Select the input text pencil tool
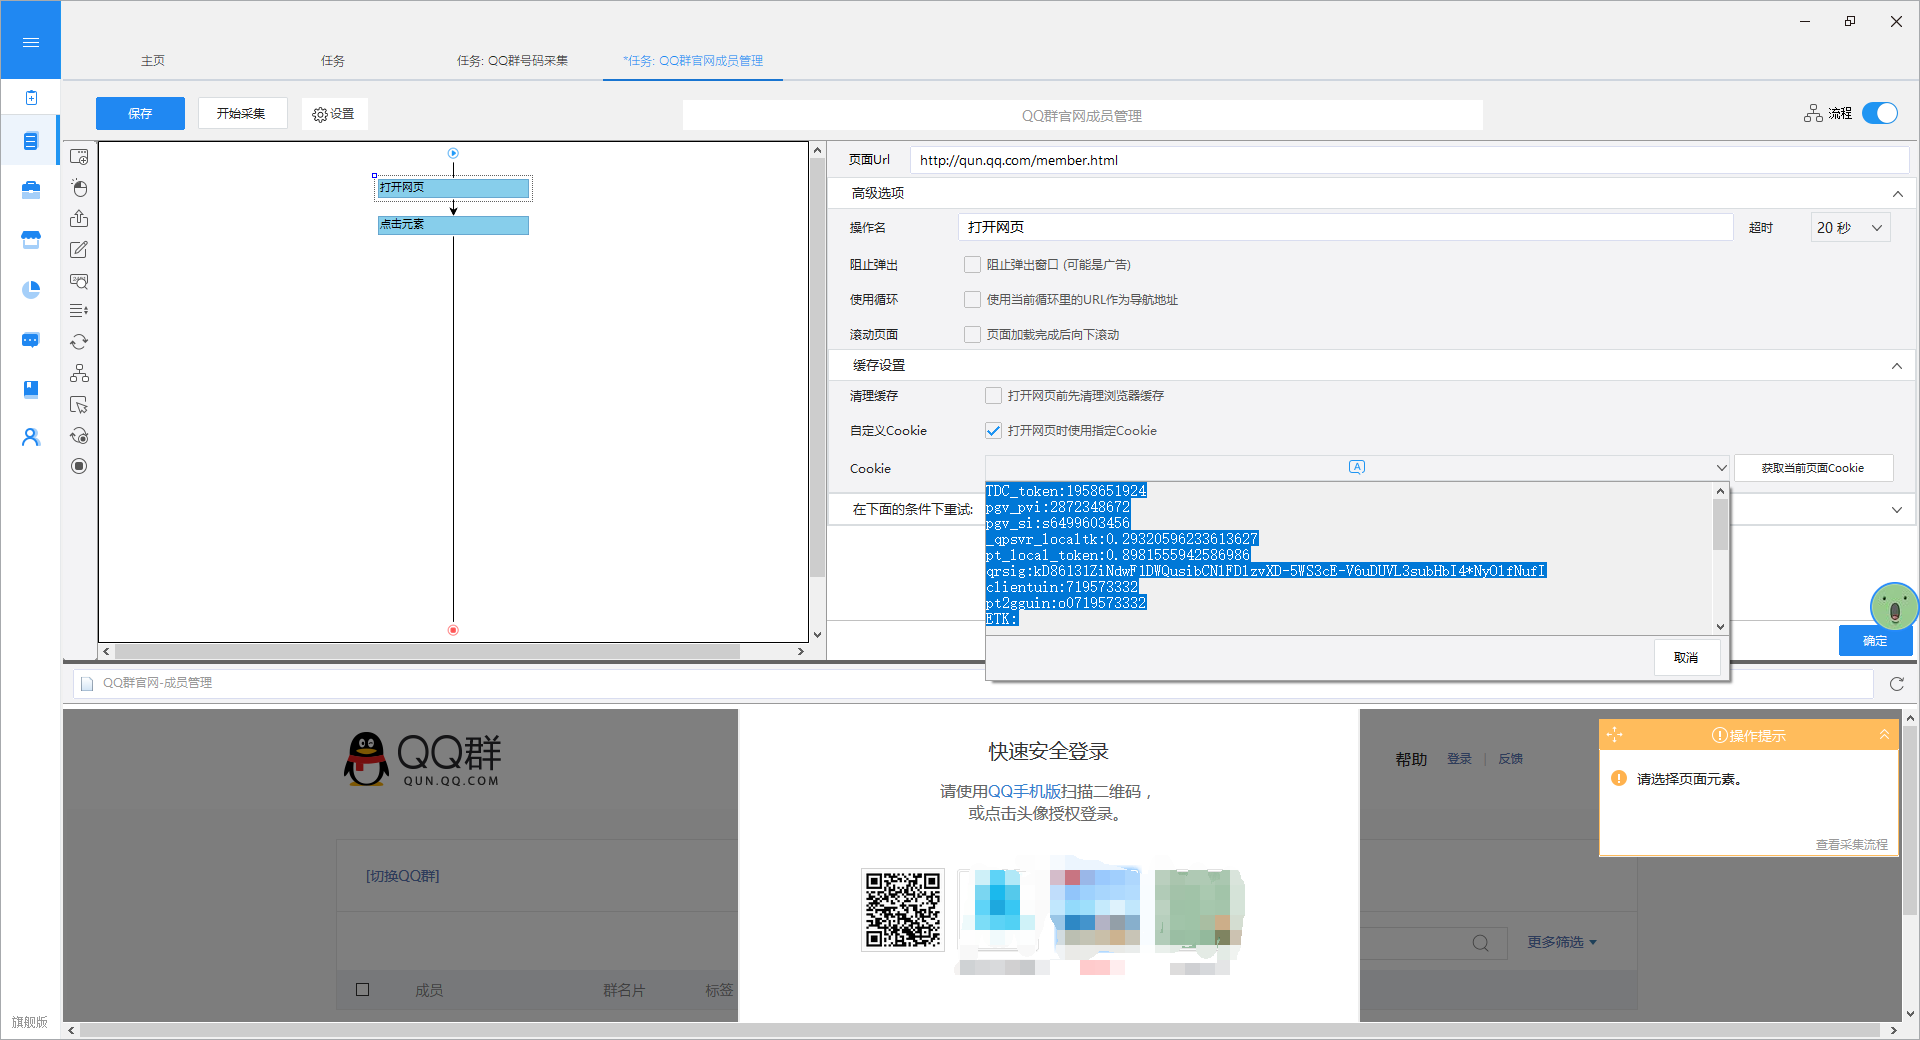Screen dimensions: 1920x1040 click(79, 250)
